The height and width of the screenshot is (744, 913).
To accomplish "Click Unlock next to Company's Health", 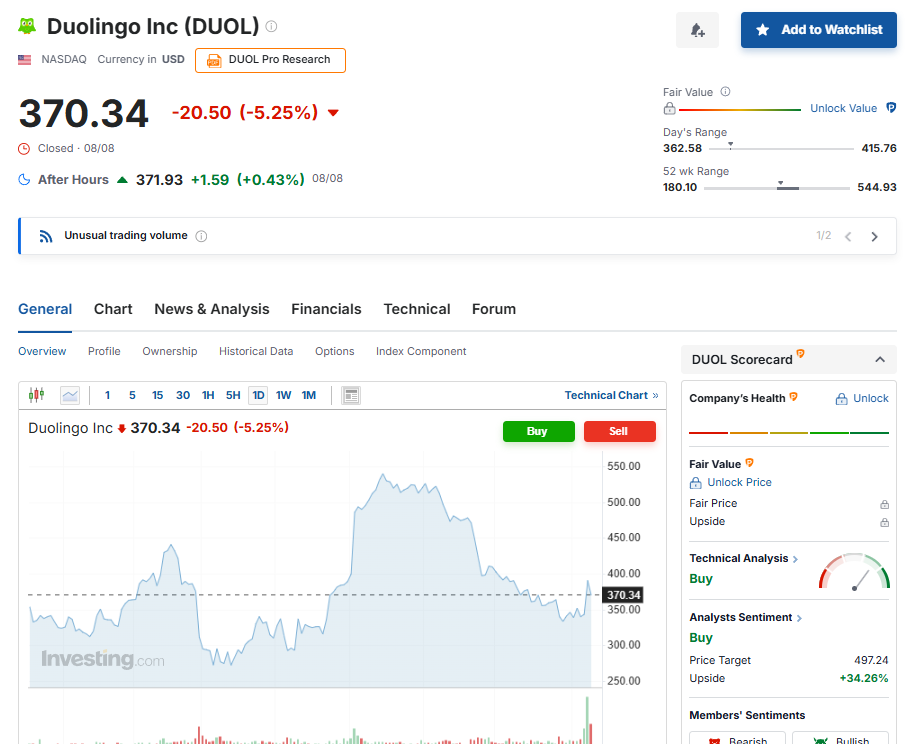I will click(862, 399).
